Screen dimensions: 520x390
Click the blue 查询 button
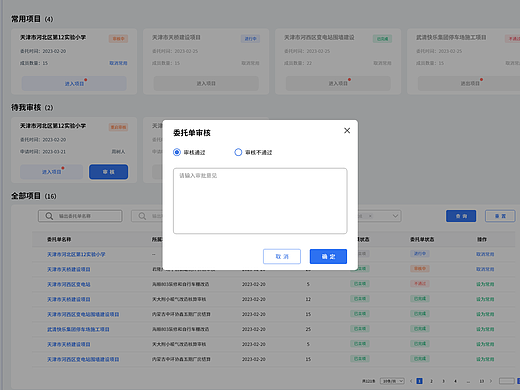tap(461, 216)
